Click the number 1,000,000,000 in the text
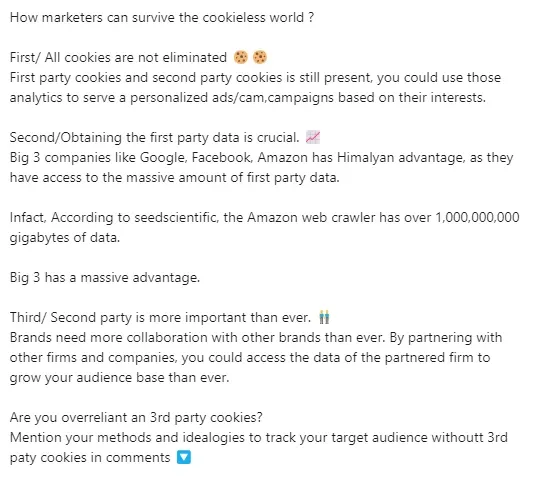Viewport: 534px width, 496px height. 477,217
